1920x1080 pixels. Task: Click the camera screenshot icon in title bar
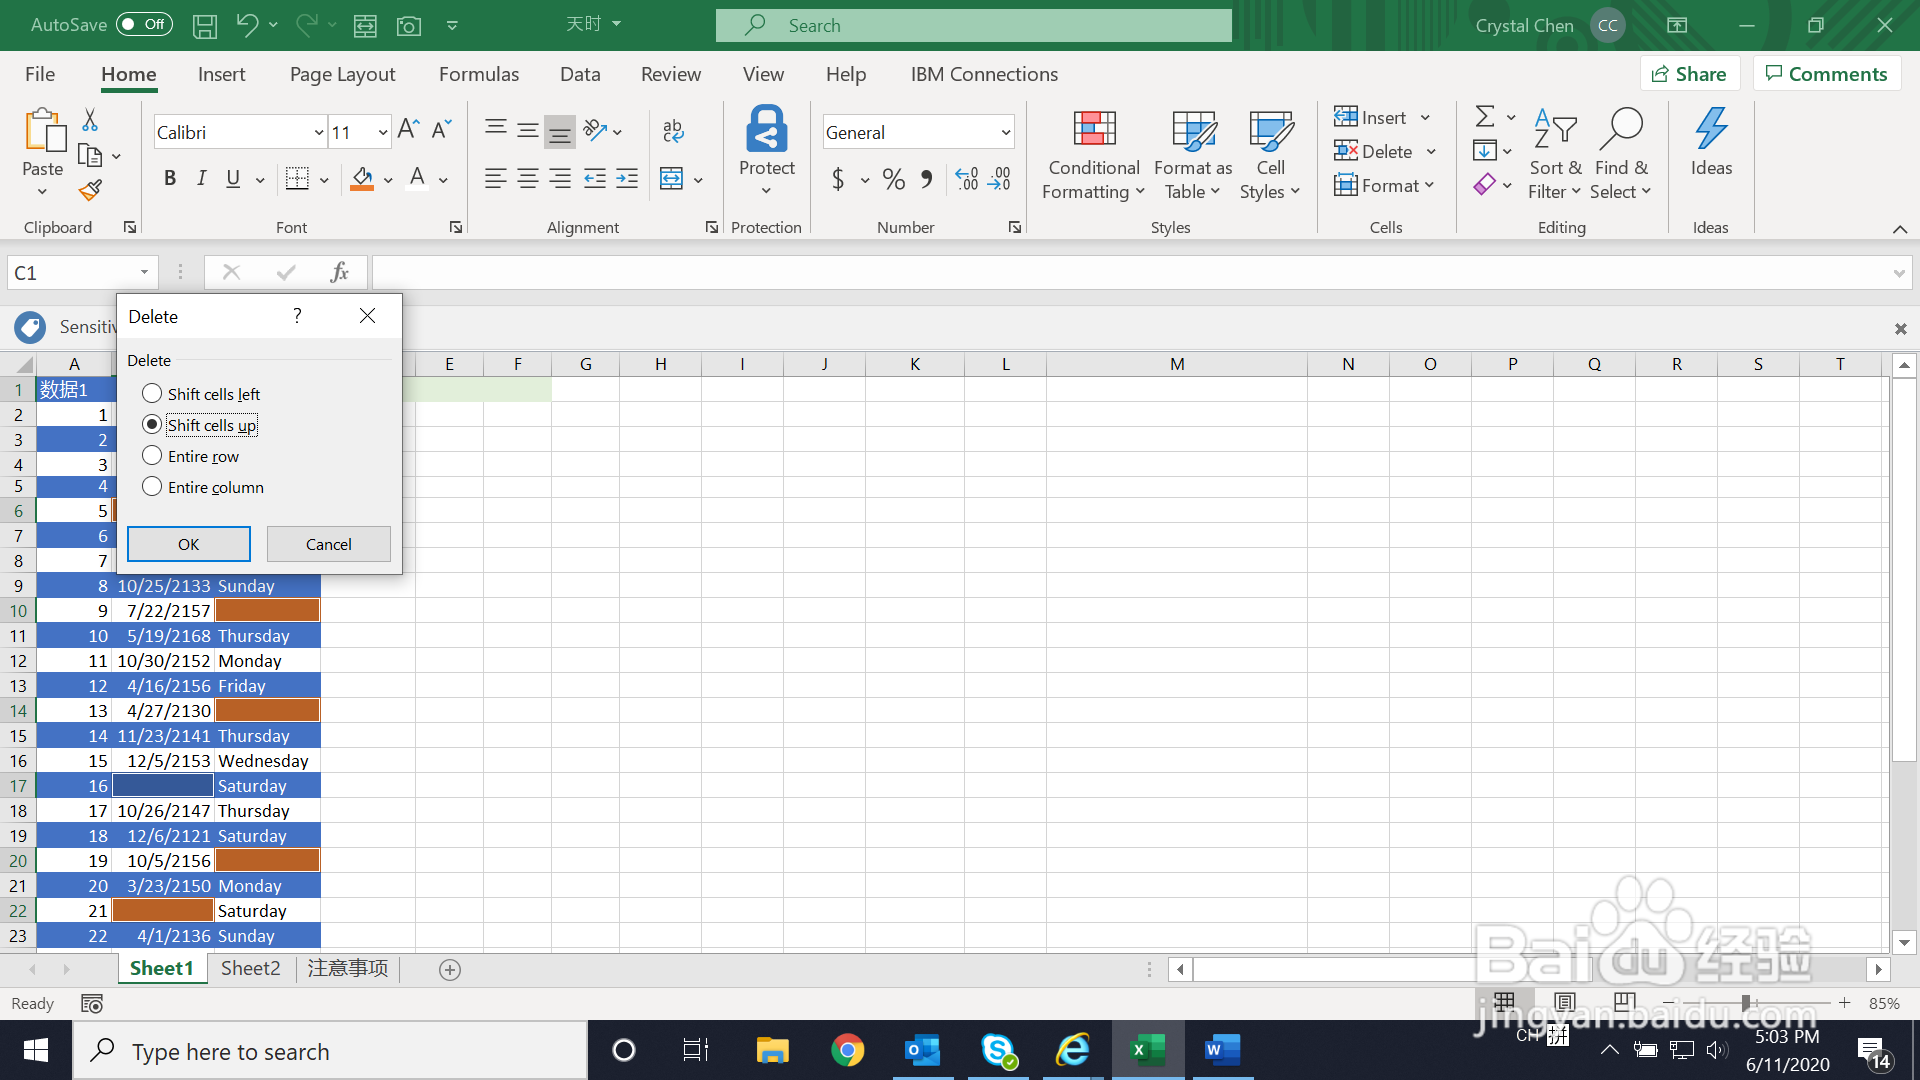click(x=409, y=26)
